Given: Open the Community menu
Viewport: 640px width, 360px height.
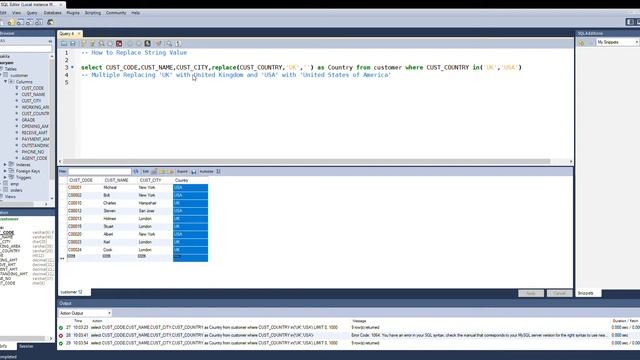Looking at the screenshot, I should tap(116, 13).
